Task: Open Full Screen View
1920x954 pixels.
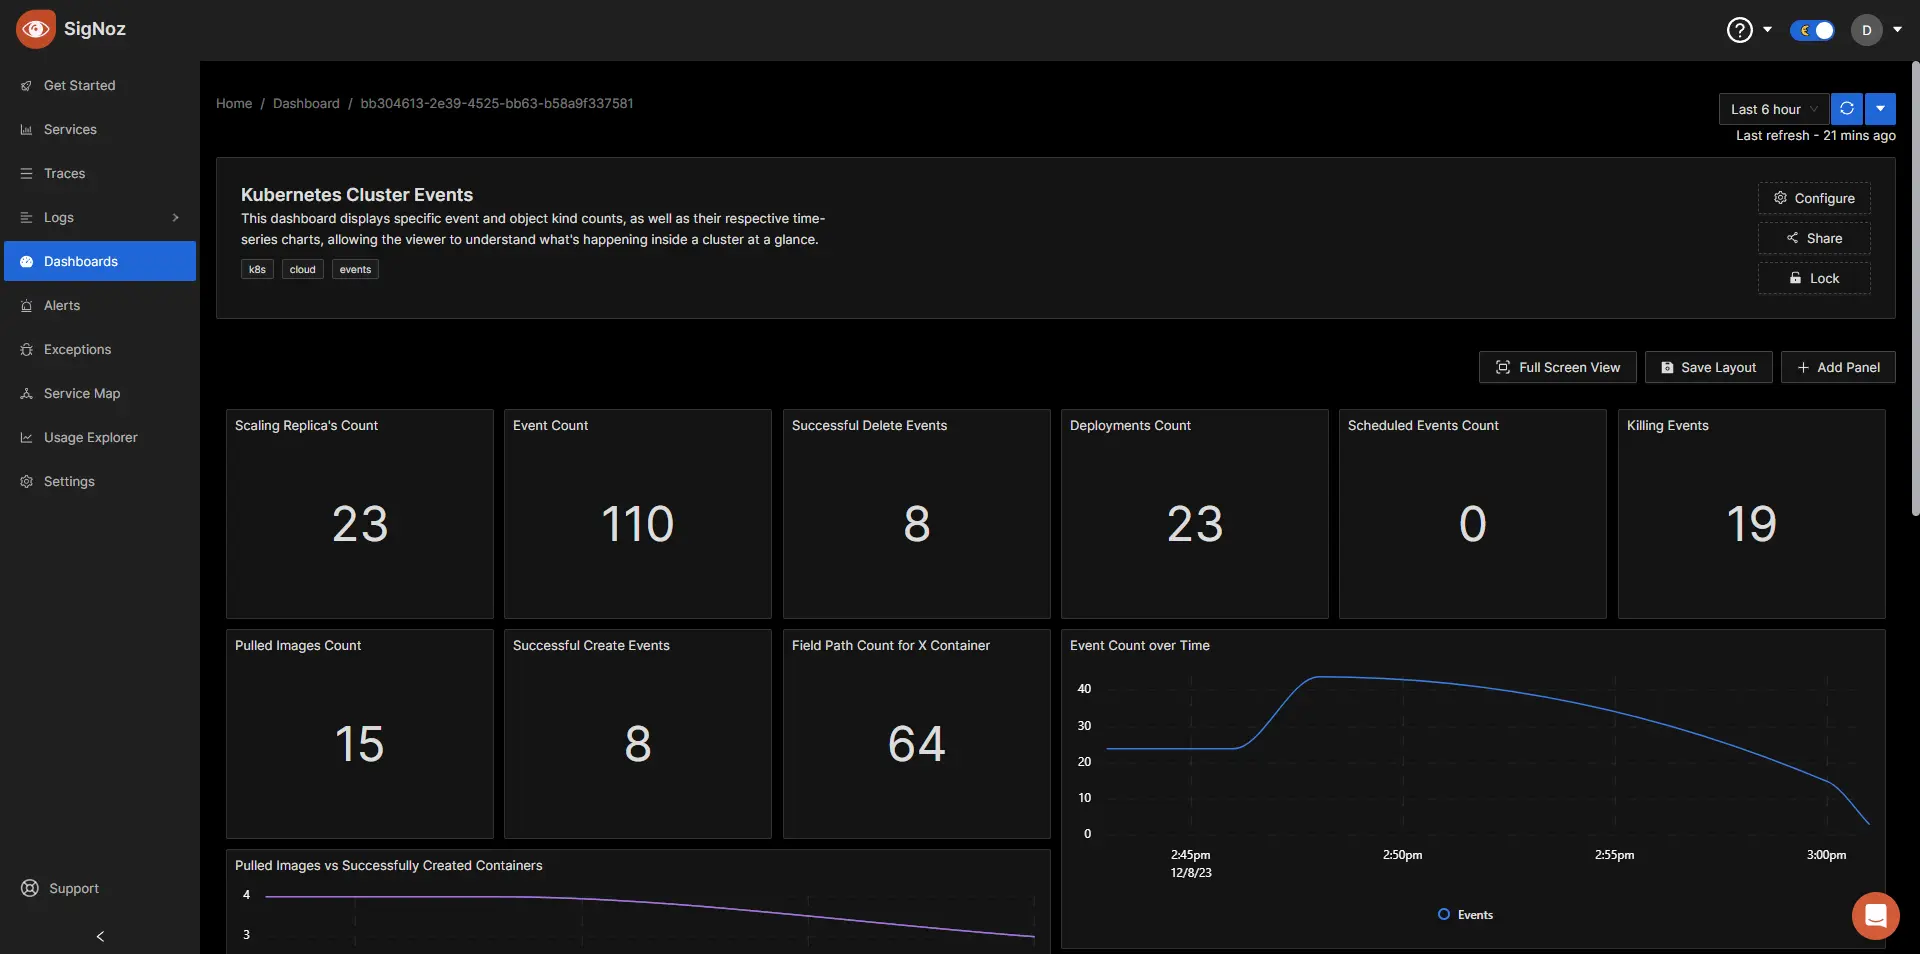Action: coord(1557,367)
